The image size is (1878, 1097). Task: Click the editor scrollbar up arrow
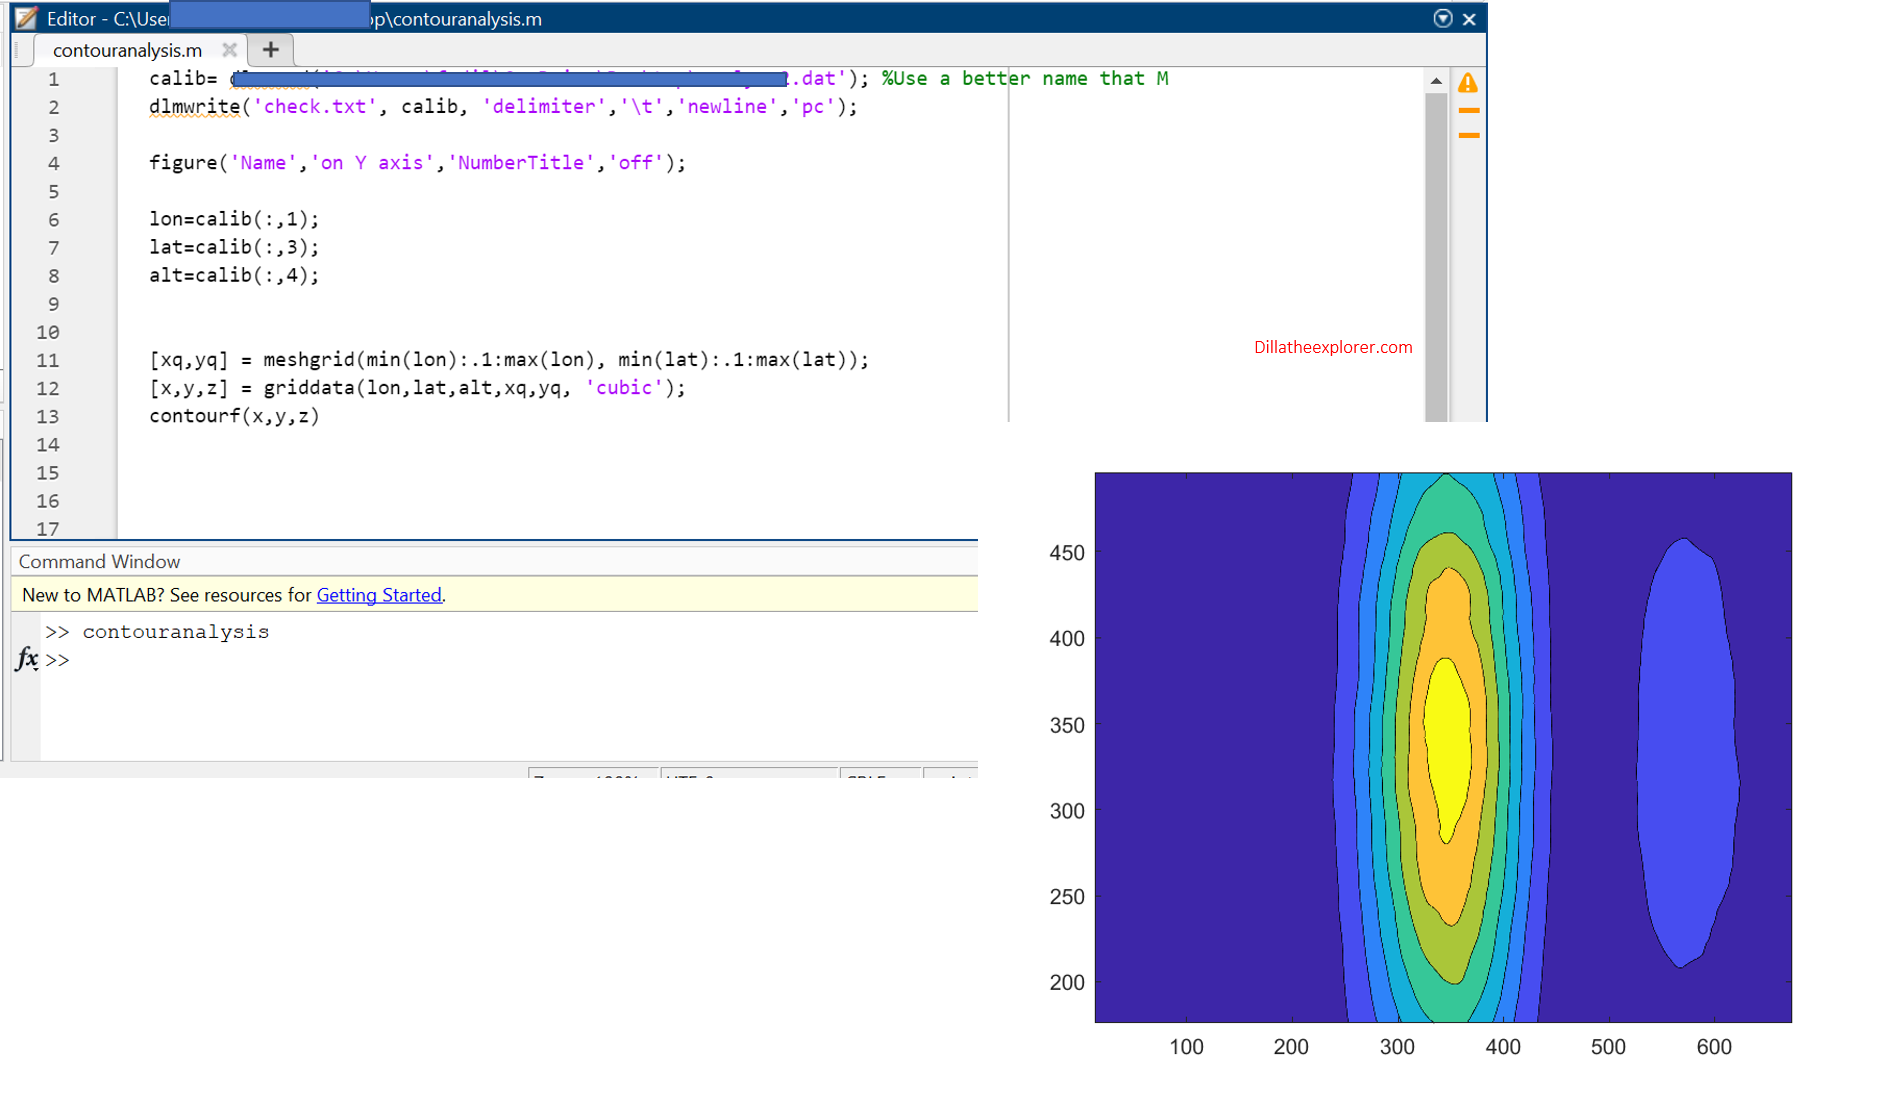[1436, 81]
